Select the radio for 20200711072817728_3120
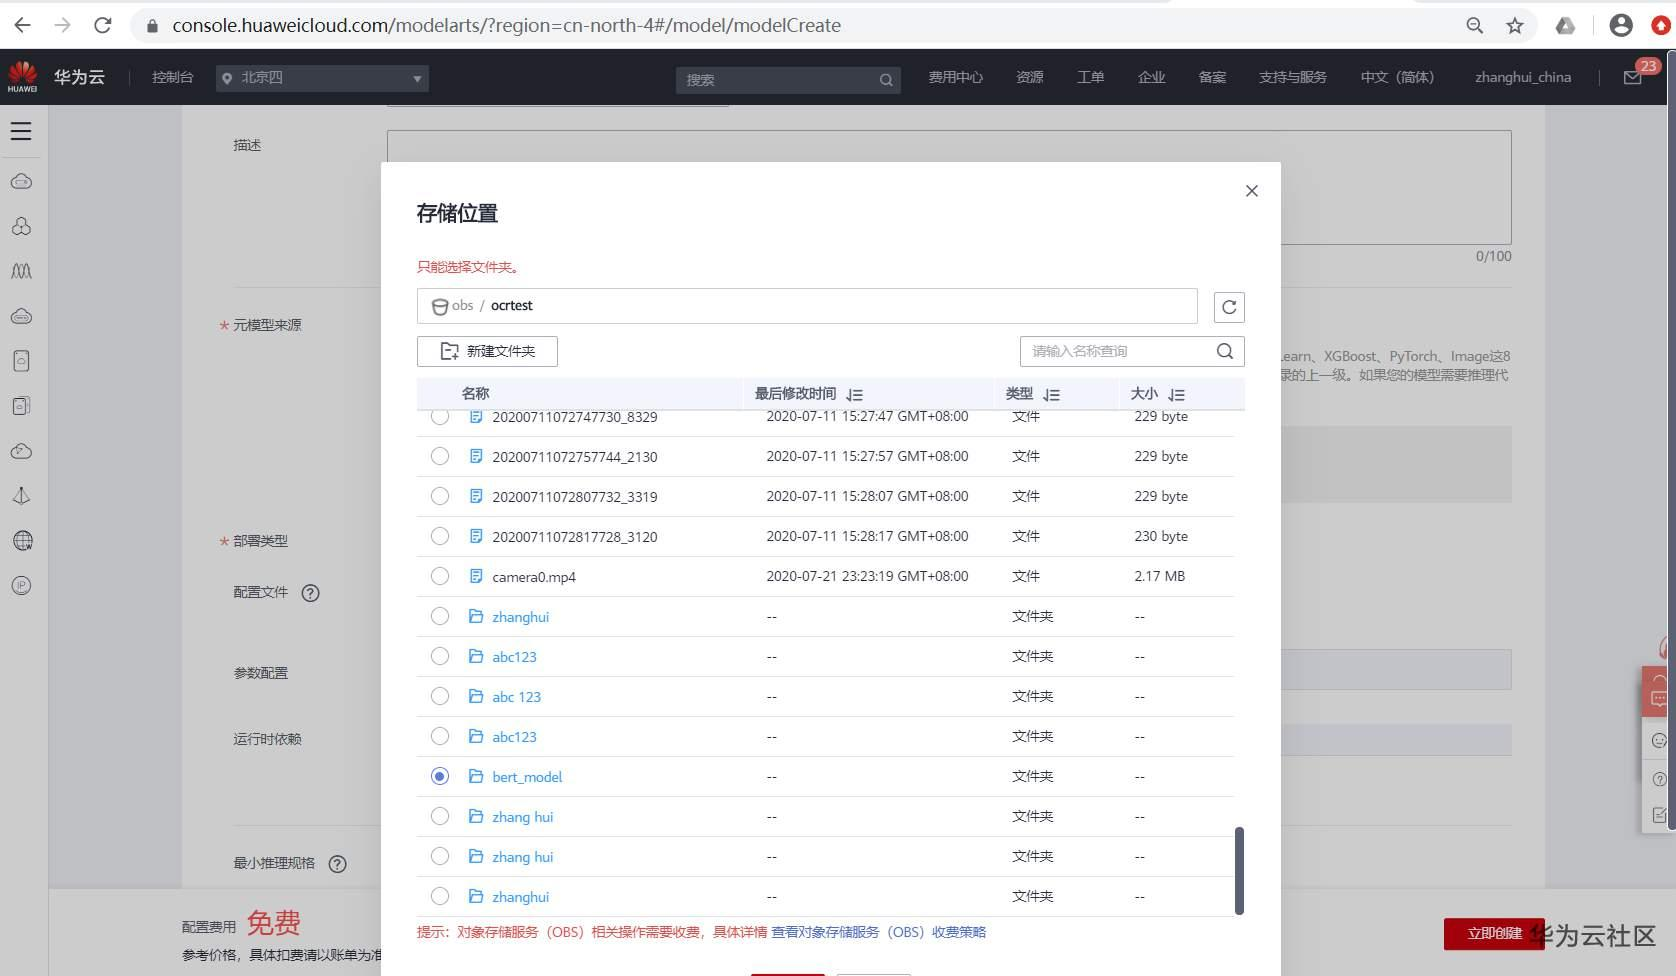The width and height of the screenshot is (1676, 976). click(440, 536)
